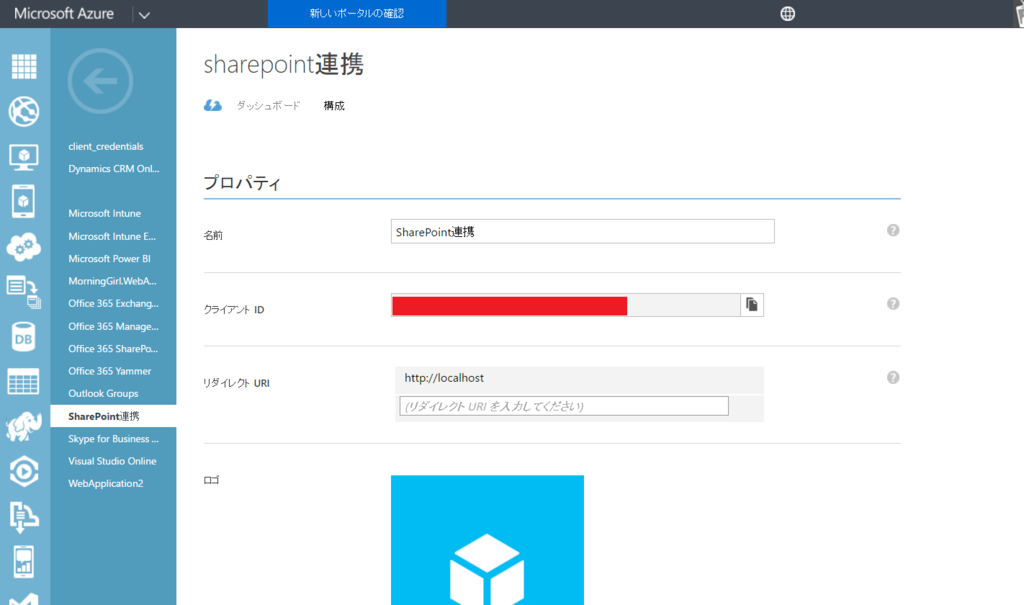Select MorningGirl.WebA... application
Screen dimensions: 1024x605
(x=112, y=281)
